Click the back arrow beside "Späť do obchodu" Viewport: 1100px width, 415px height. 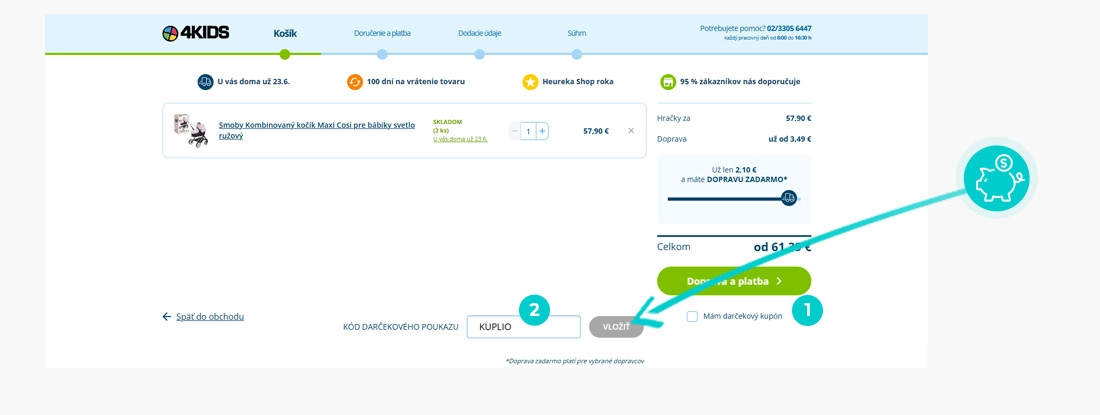pos(167,317)
